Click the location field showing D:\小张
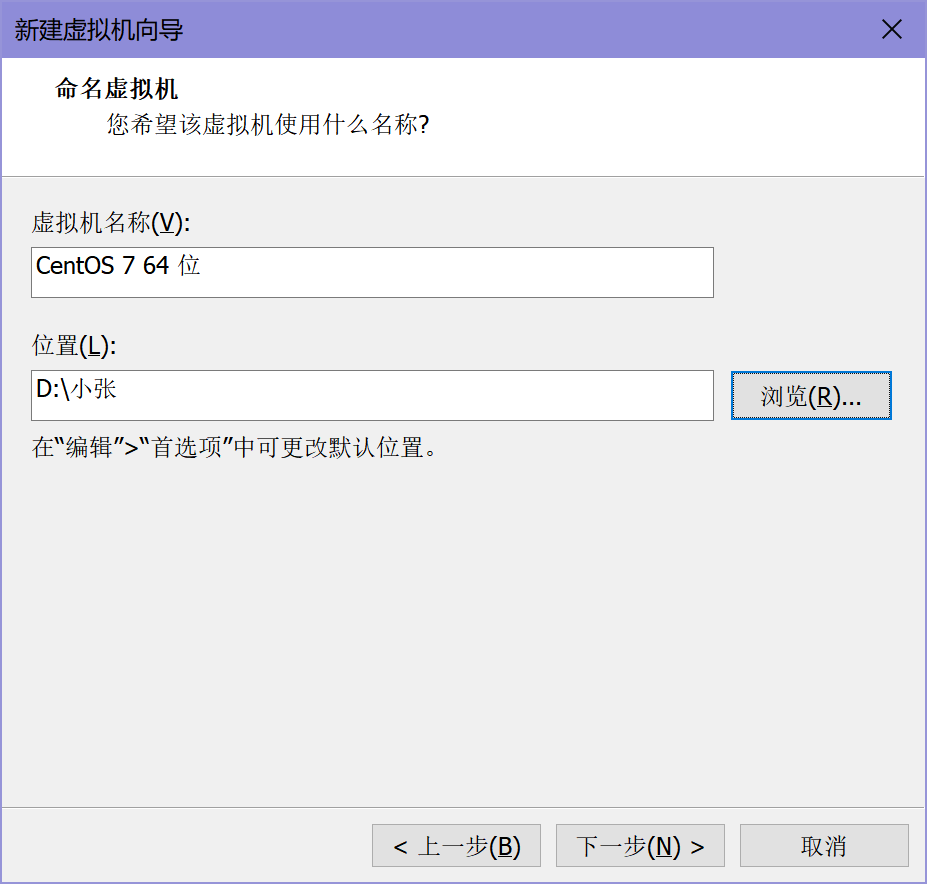This screenshot has width=927, height=884. click(x=372, y=395)
